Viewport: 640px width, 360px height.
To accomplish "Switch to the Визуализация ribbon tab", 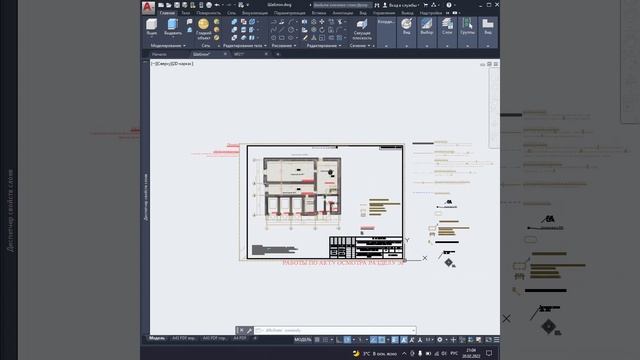I will [255, 13].
